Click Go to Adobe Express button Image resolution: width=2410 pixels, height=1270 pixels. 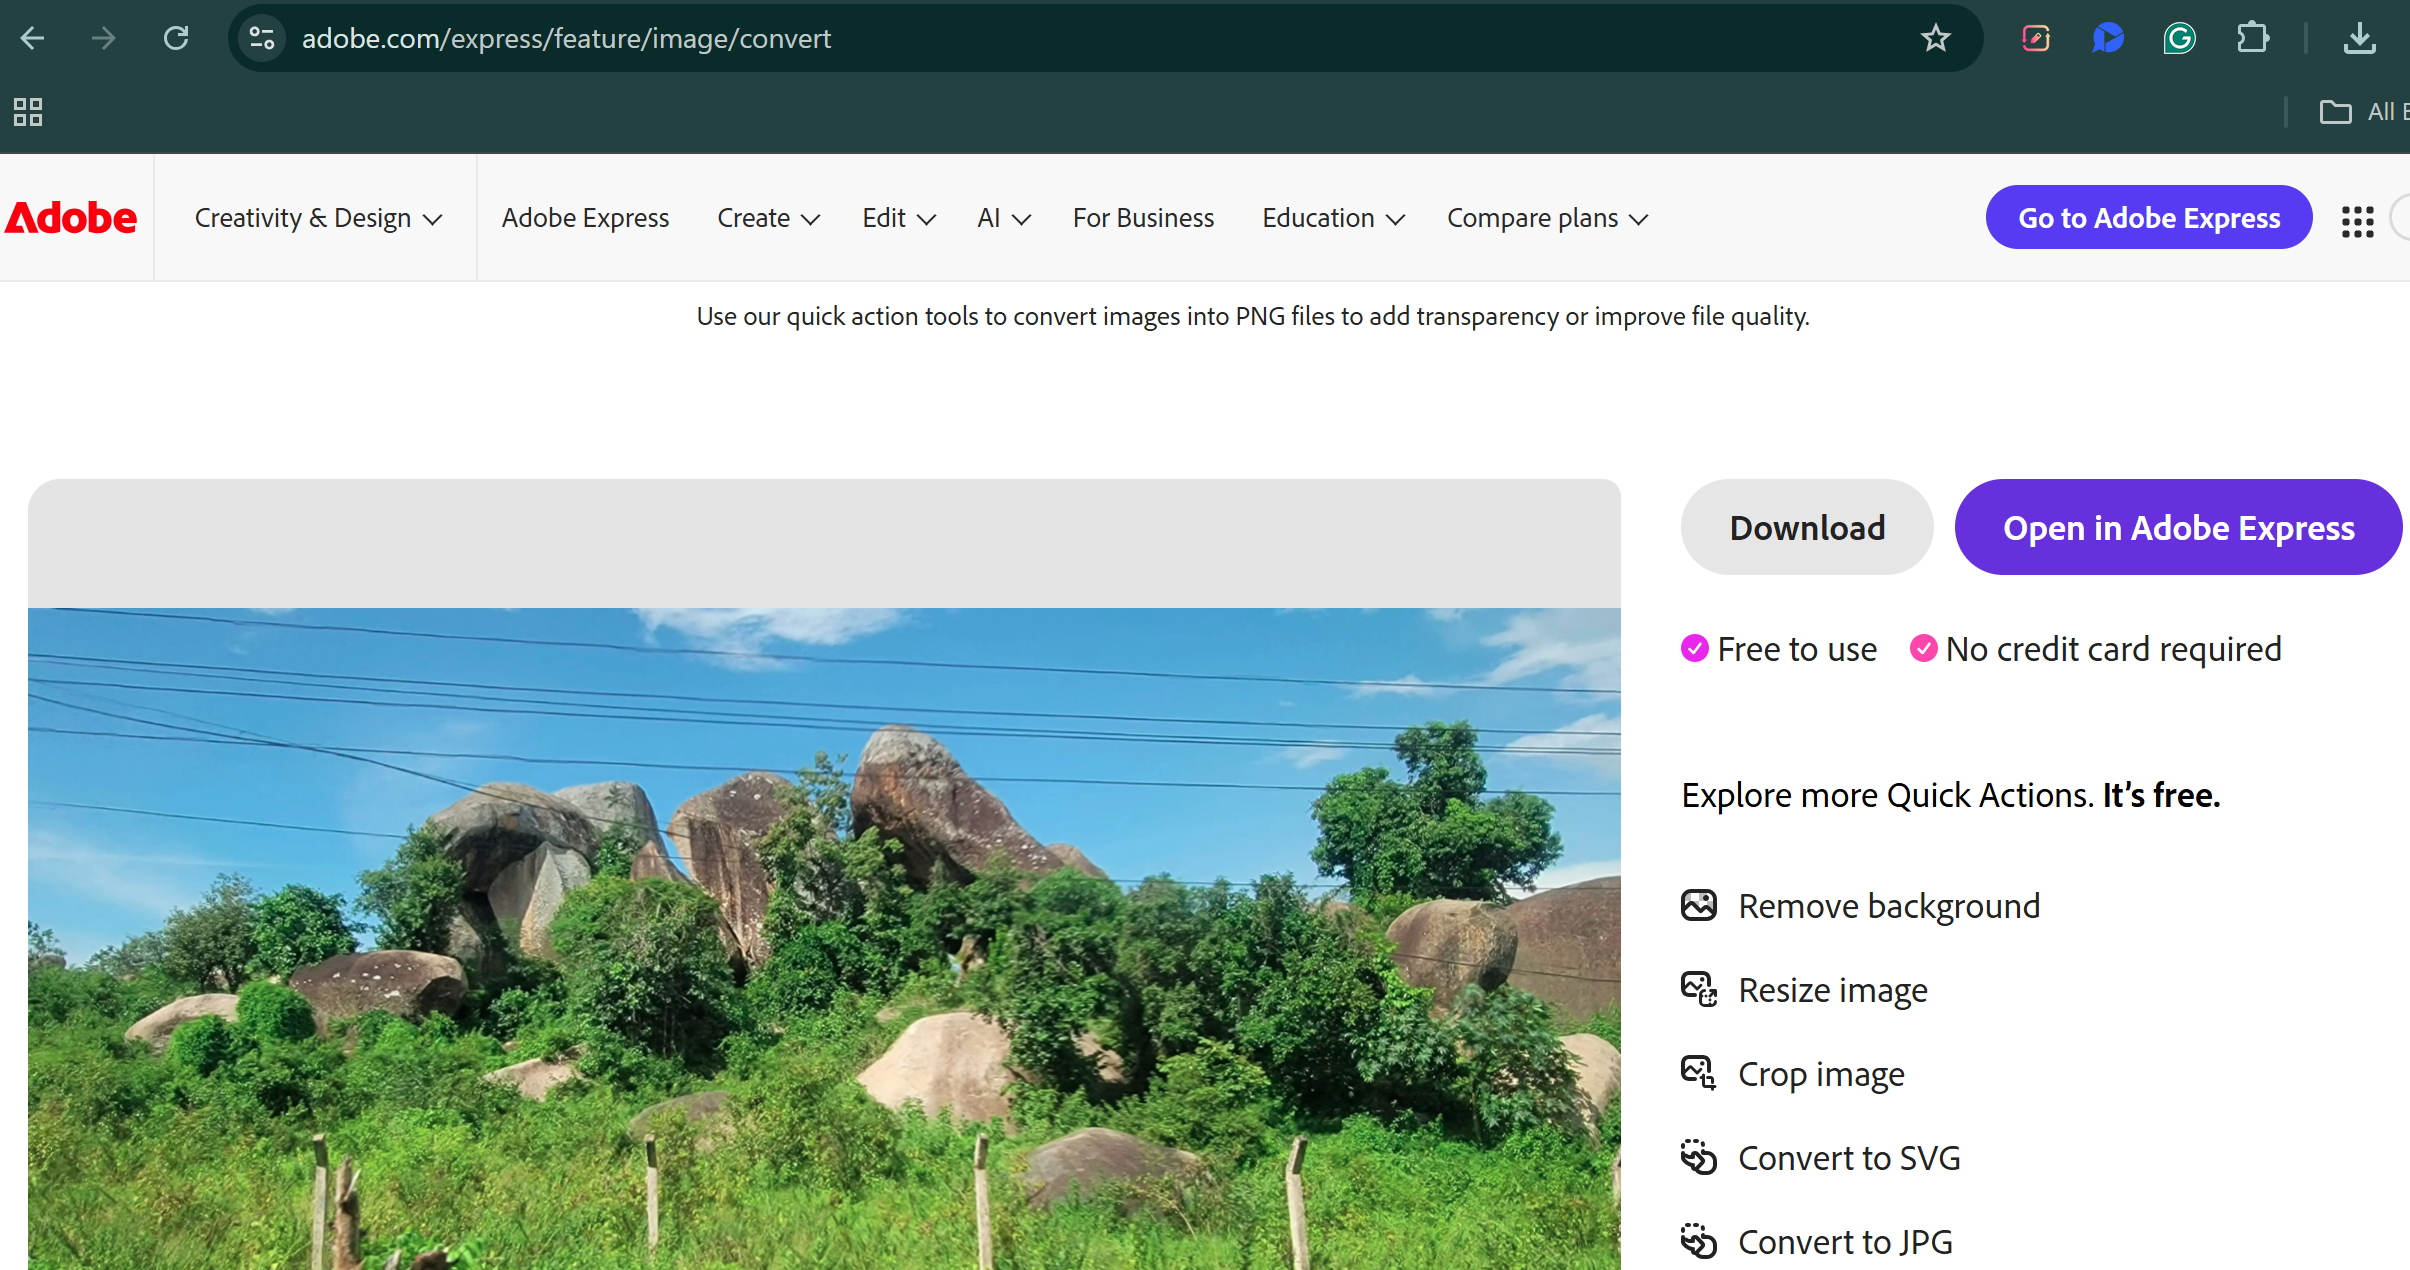click(2149, 218)
